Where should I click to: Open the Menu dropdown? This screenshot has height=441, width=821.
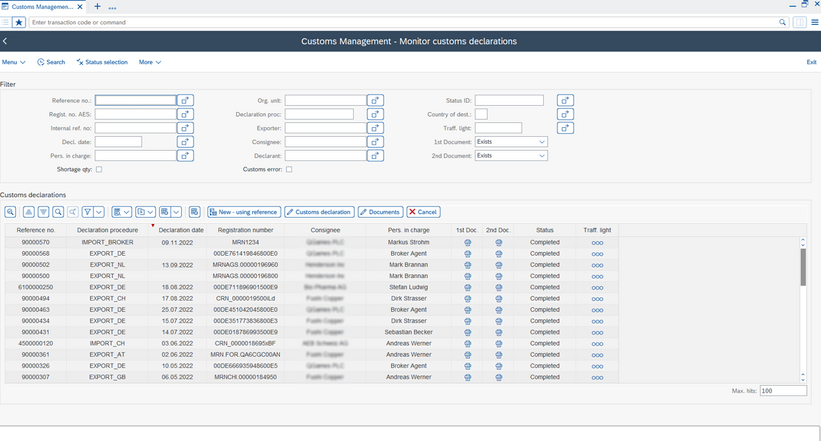tap(14, 62)
